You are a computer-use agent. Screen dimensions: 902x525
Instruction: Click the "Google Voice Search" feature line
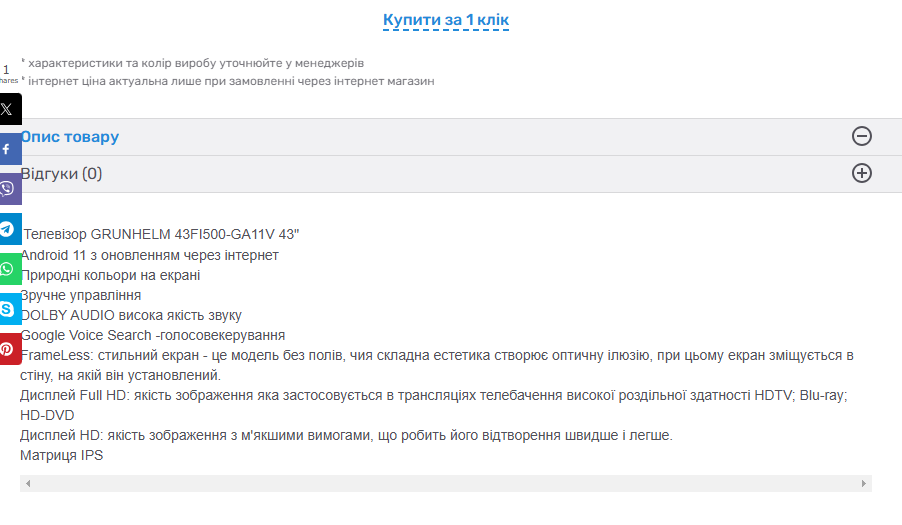(153, 335)
